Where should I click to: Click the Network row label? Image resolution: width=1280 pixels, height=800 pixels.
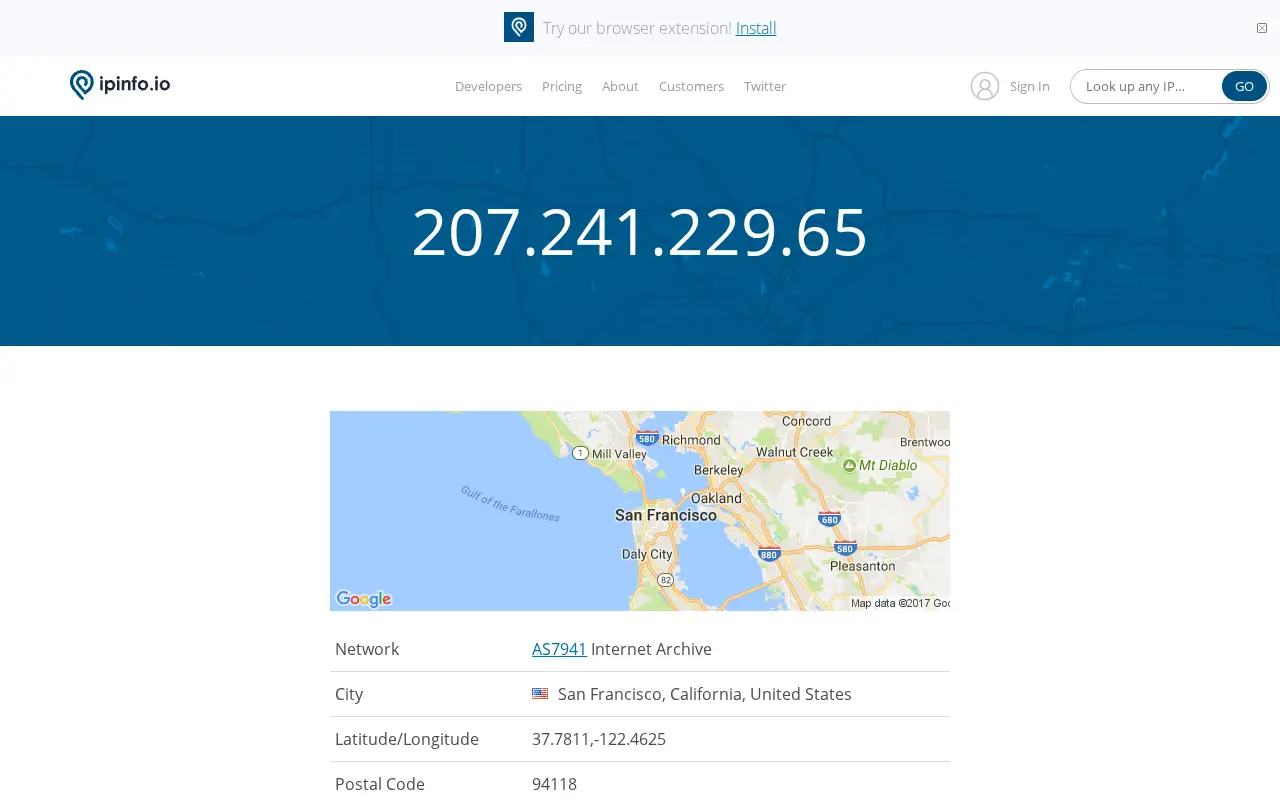click(x=367, y=649)
